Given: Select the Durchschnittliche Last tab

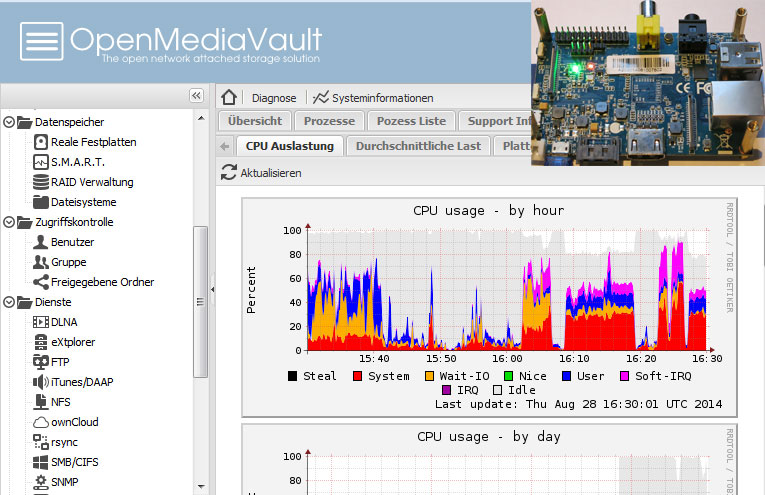Looking at the screenshot, I should tap(418, 146).
